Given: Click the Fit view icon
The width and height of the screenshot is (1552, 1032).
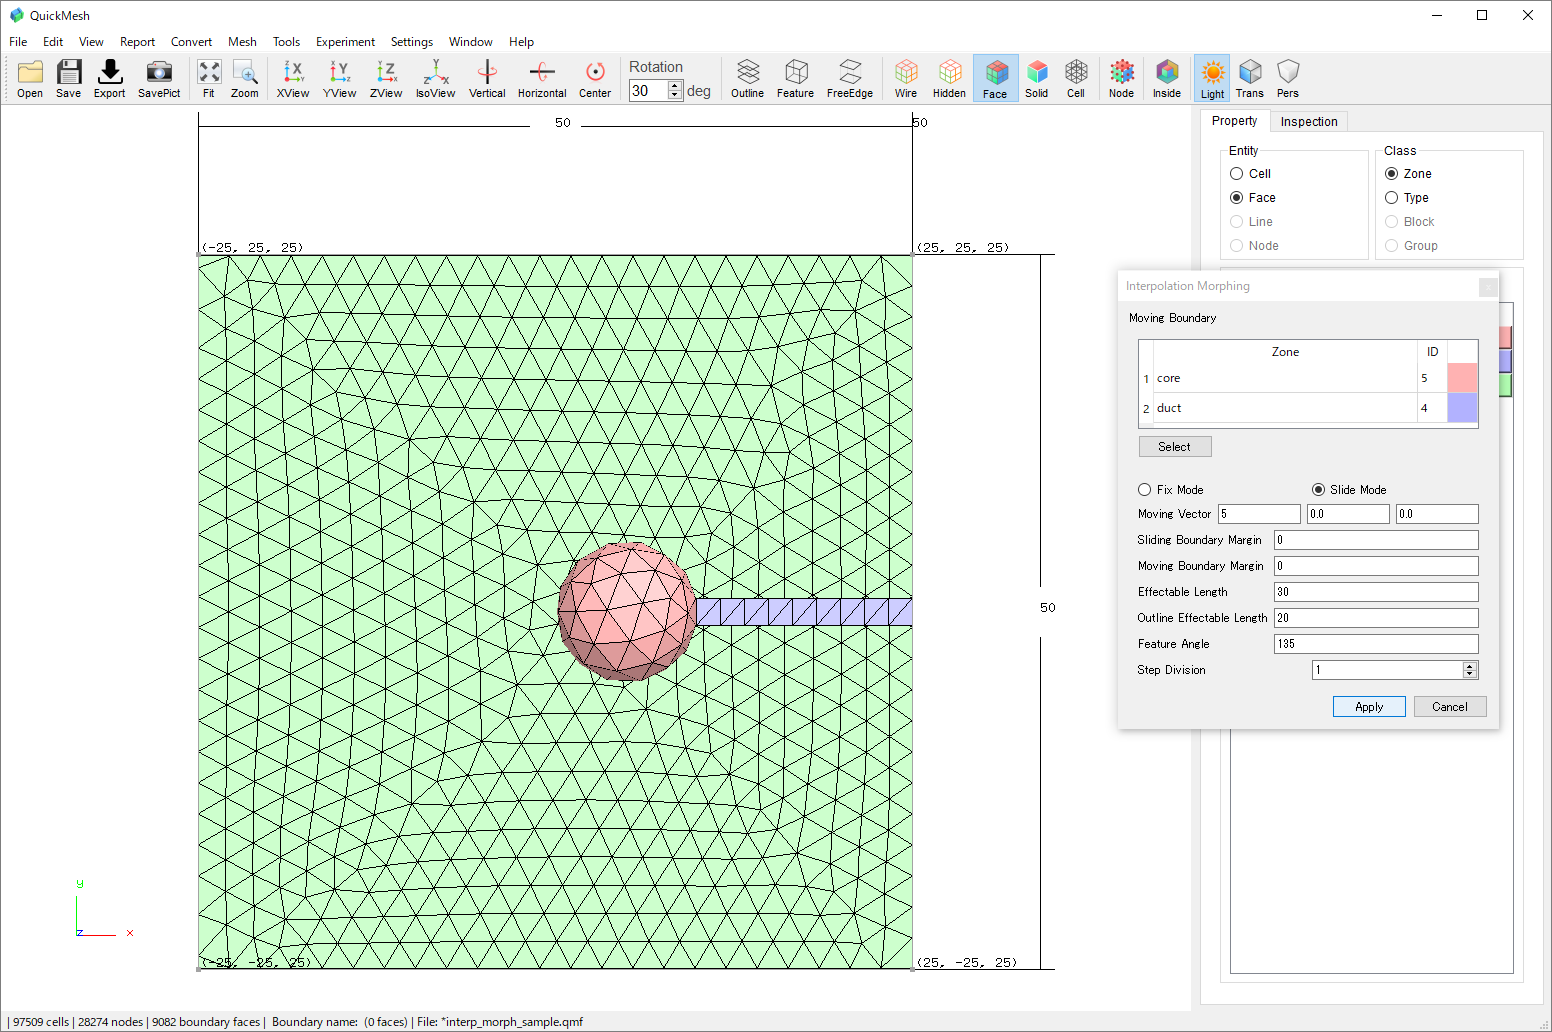Looking at the screenshot, I should 209,77.
